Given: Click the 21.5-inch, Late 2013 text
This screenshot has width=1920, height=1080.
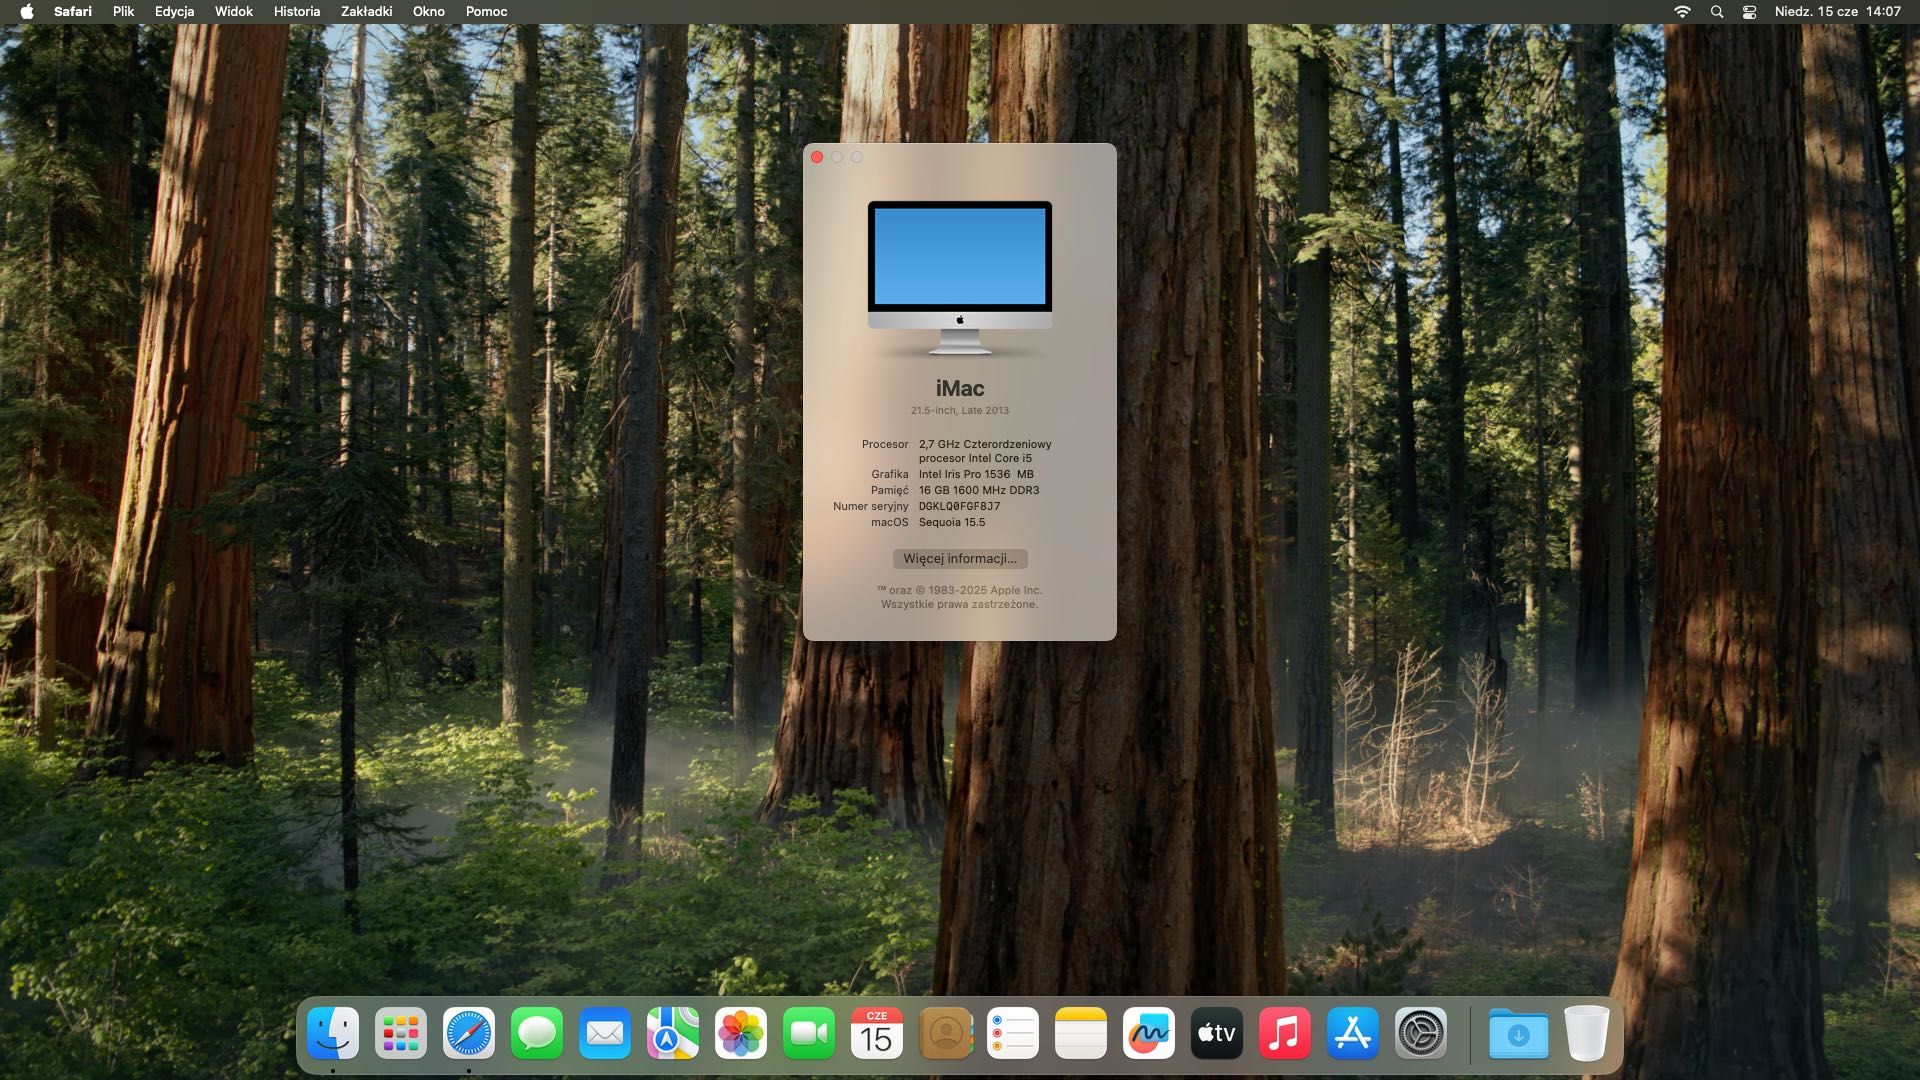Looking at the screenshot, I should pos(960,411).
